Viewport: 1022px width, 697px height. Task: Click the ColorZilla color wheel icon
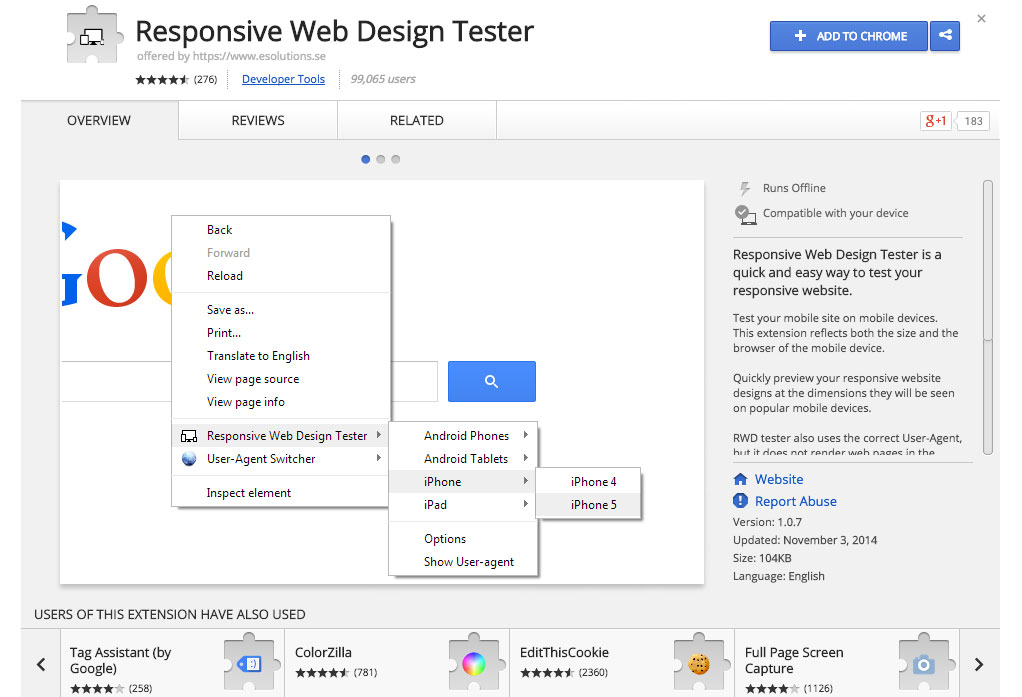[474, 663]
